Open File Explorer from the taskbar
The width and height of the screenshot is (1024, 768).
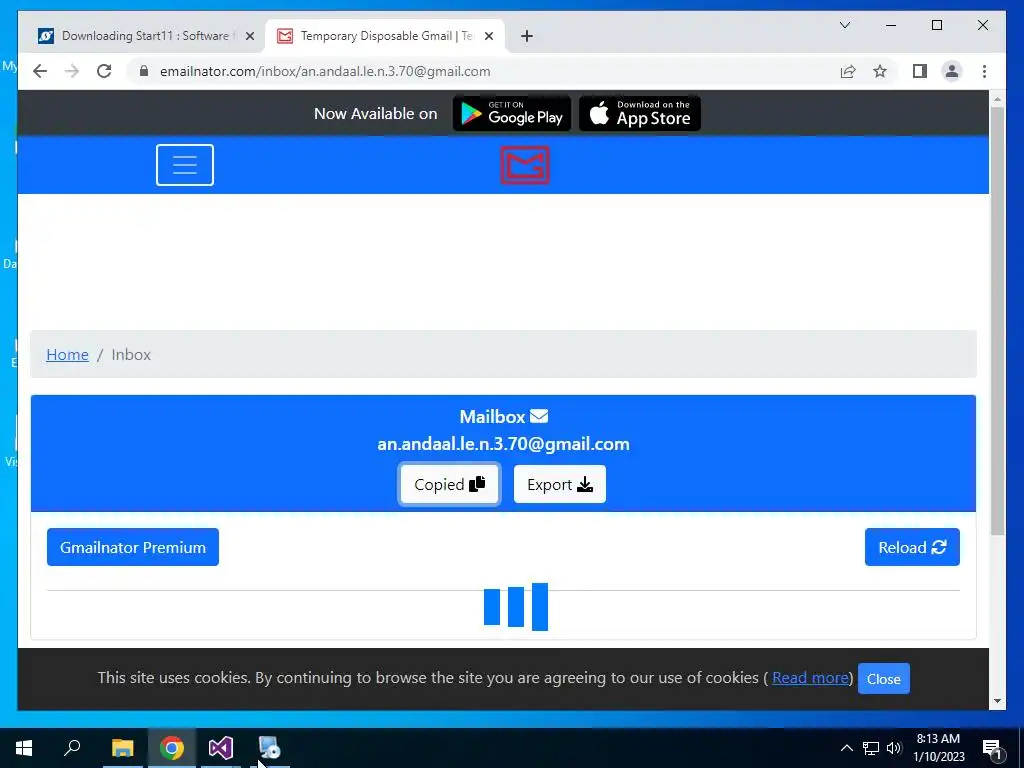coord(122,748)
